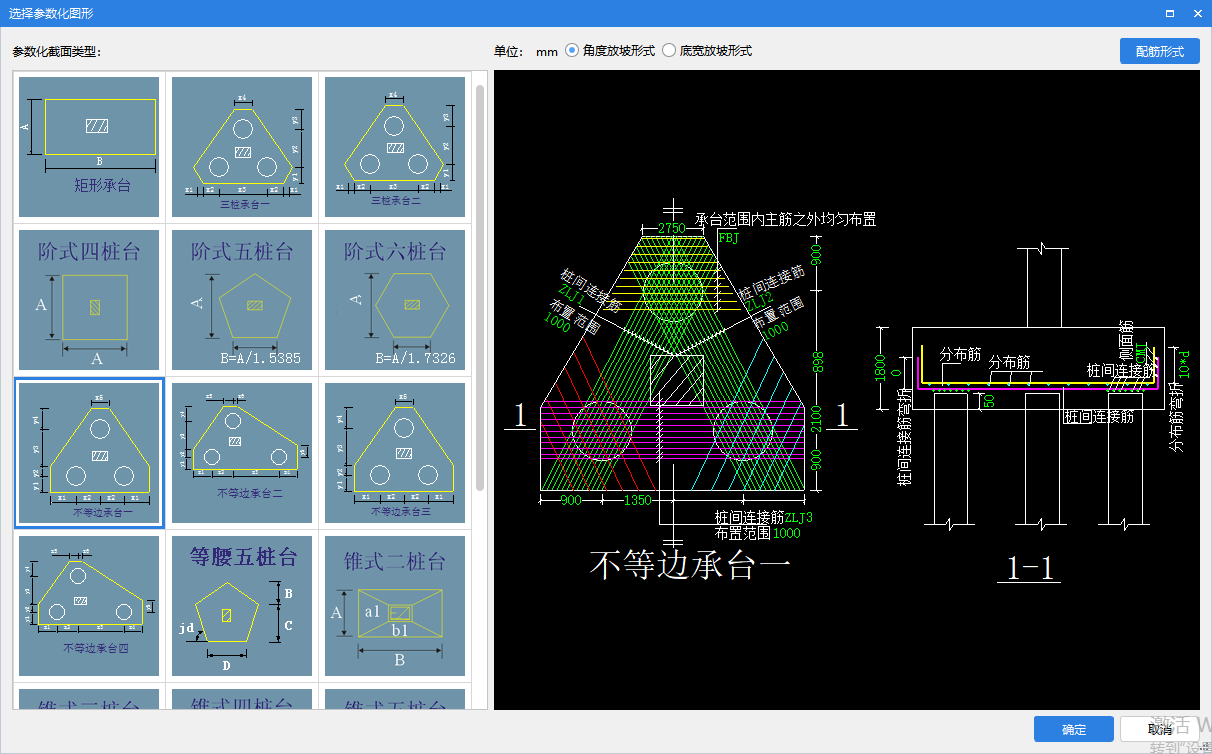Pick the 阶式五桩台 thumbnail
The height and width of the screenshot is (754, 1212).
[242, 300]
